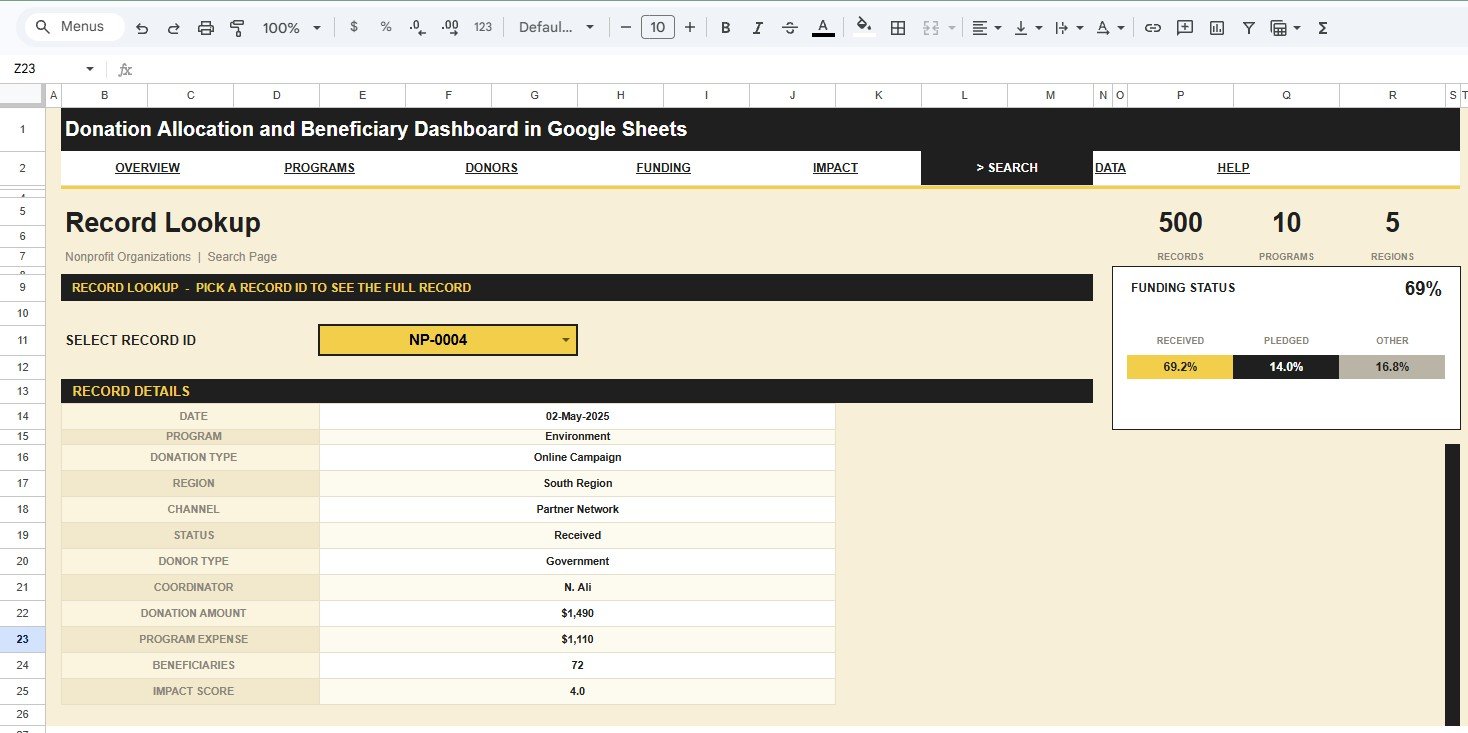Screen dimensions: 1468x733
Task: Click the Online Campaign cell
Action: click(x=577, y=457)
